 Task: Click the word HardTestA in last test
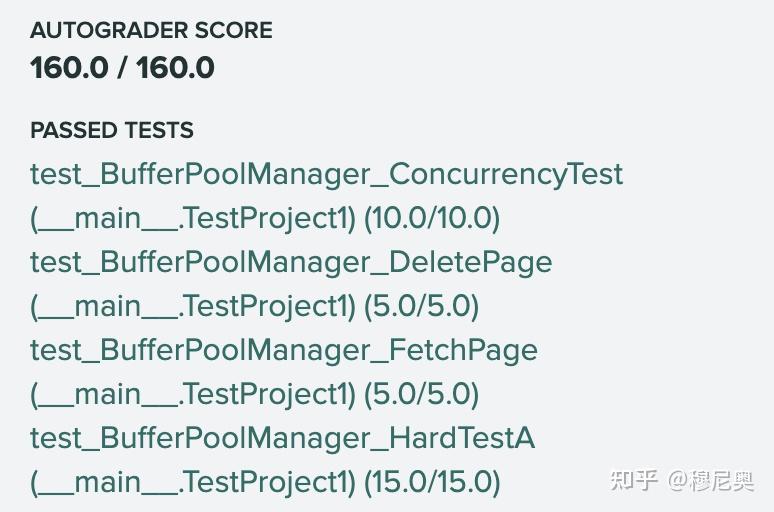[x=462, y=438]
